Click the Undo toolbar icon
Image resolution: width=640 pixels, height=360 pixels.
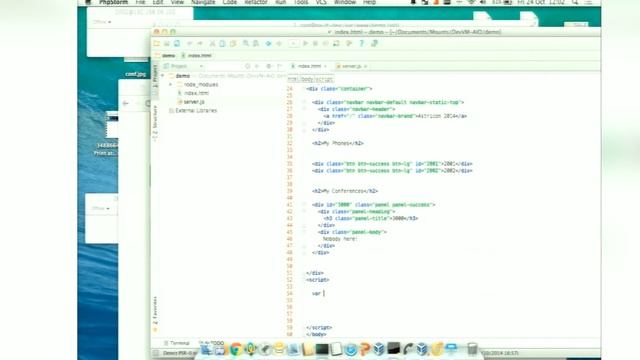click(190, 43)
